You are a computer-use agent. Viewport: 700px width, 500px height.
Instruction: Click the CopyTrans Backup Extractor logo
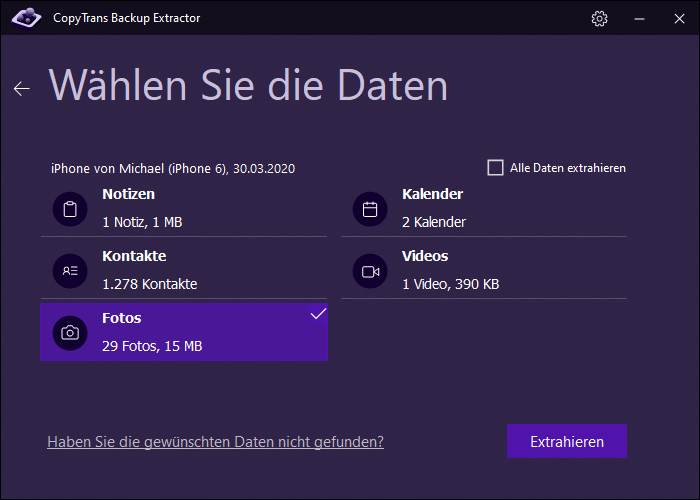click(x=26, y=18)
